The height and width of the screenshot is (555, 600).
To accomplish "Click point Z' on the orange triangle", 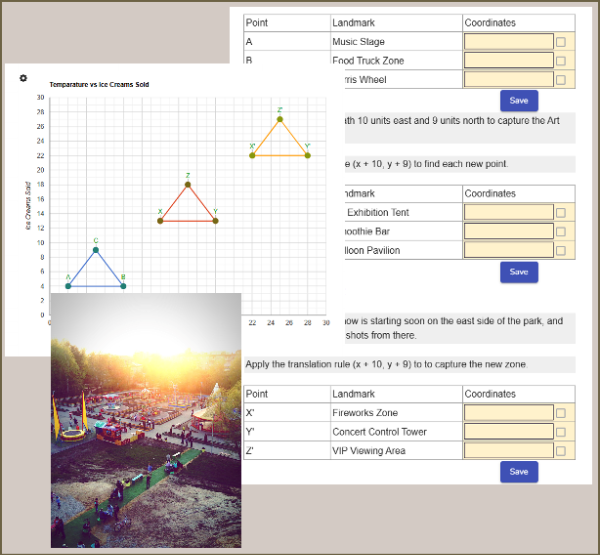I will pyautogui.click(x=280, y=119).
